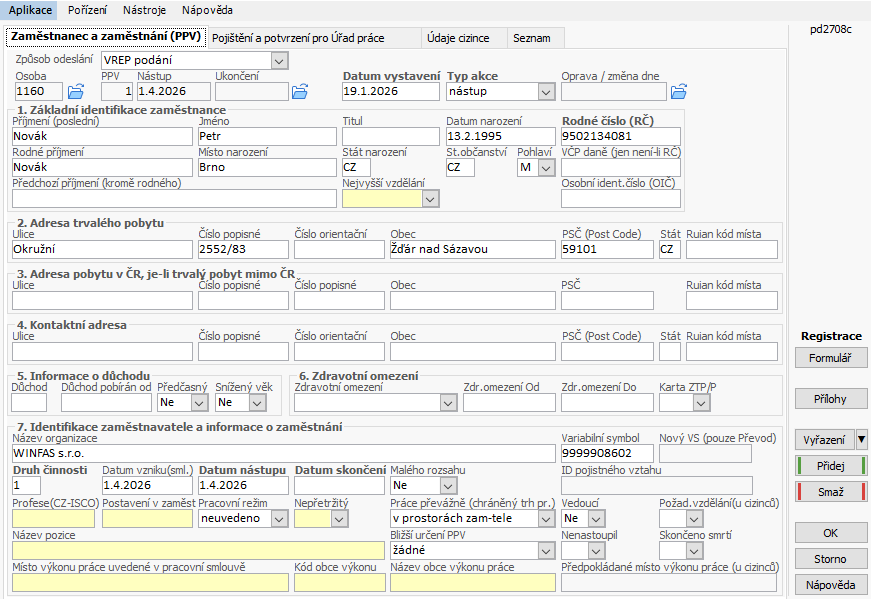
Task: Expand the Pohlaví dropdown
Action: click(545, 168)
